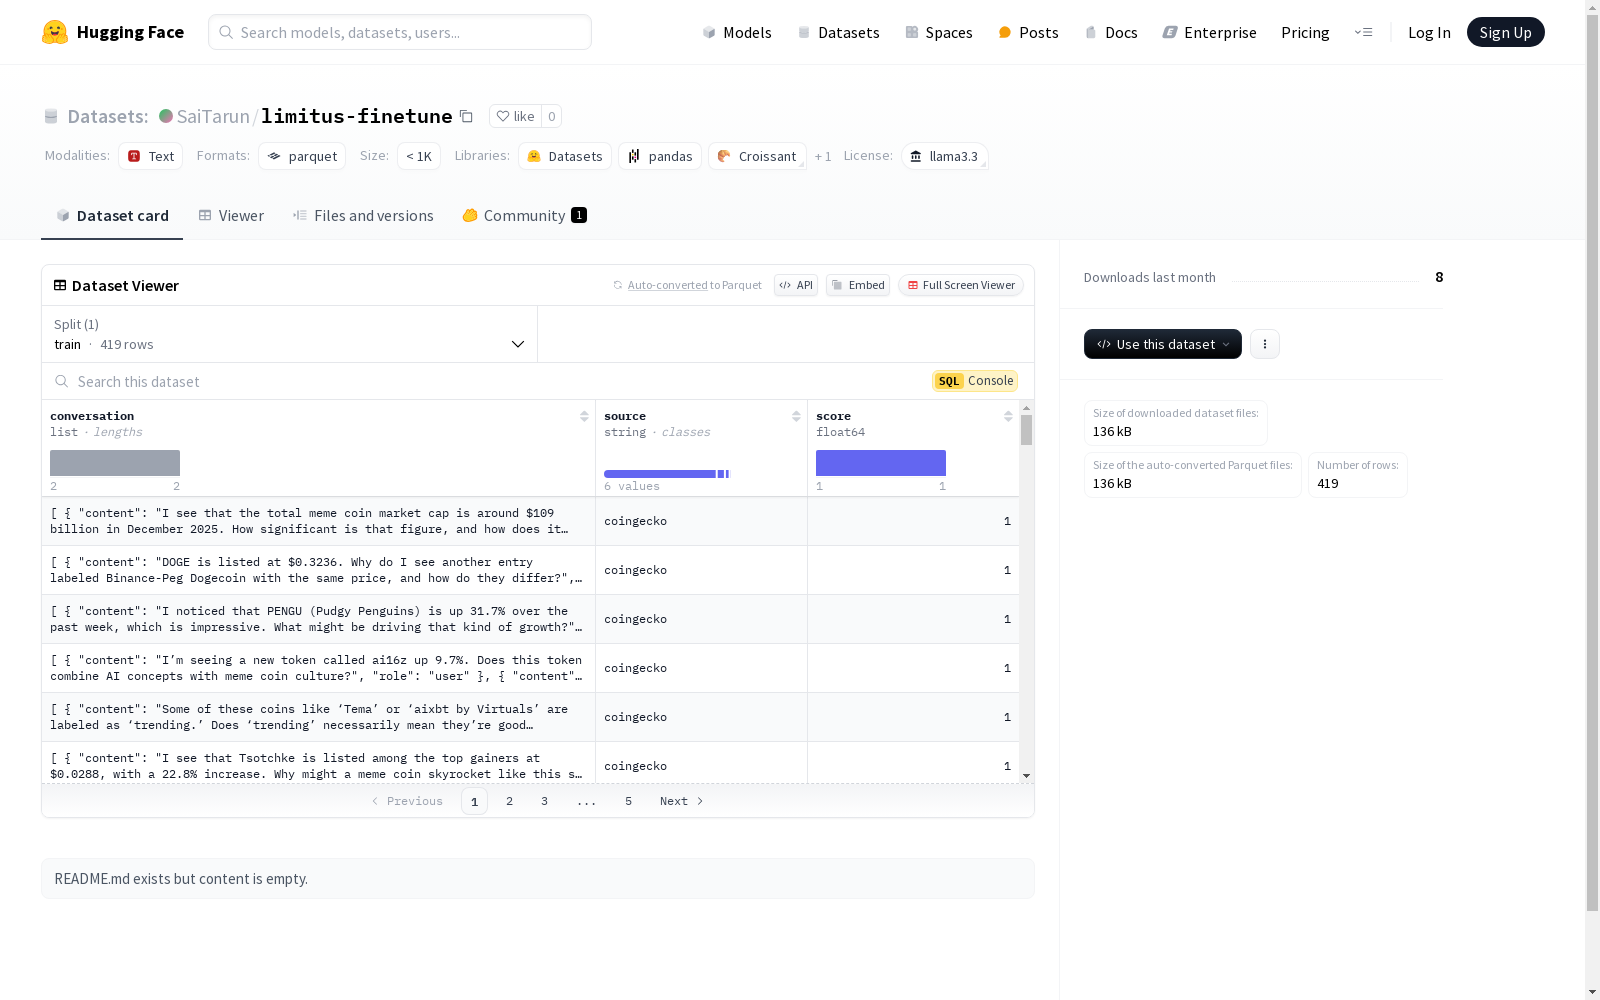The image size is (1600, 1000).
Task: Click the Next page button
Action: click(x=681, y=801)
